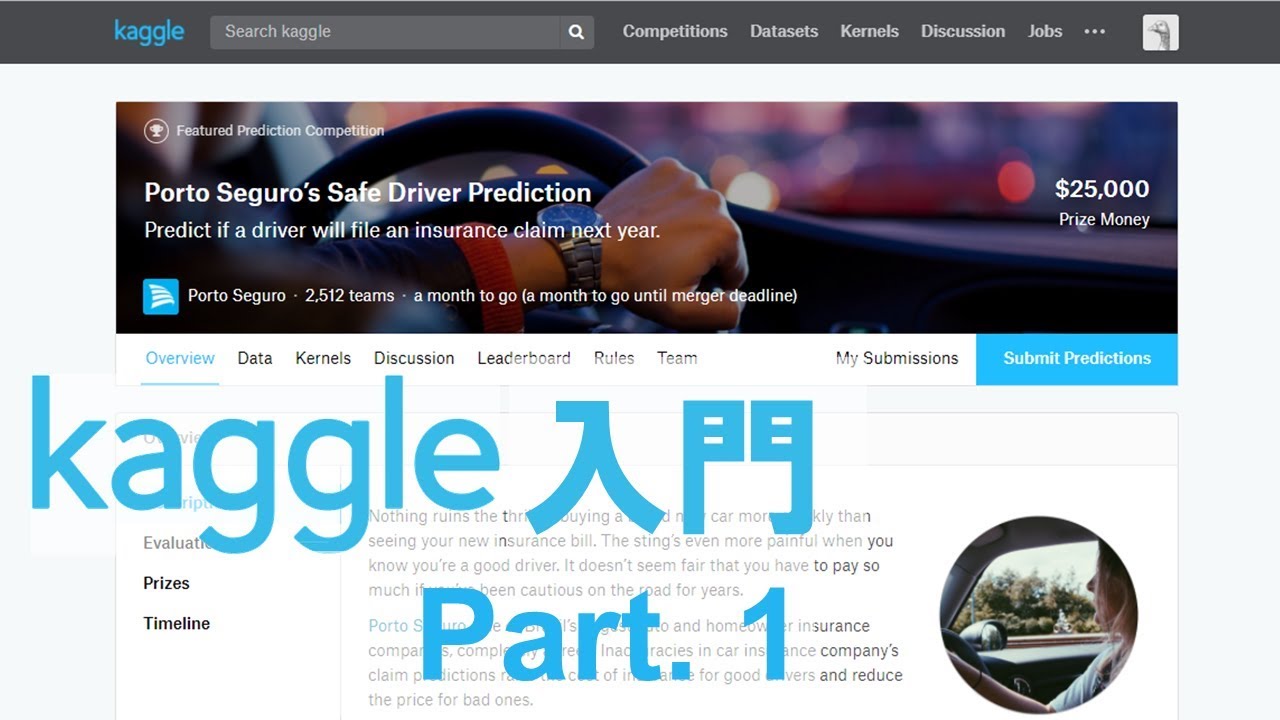Screen dimensions: 1280x720
Task: Open Discussion in top navigation
Action: (963, 32)
